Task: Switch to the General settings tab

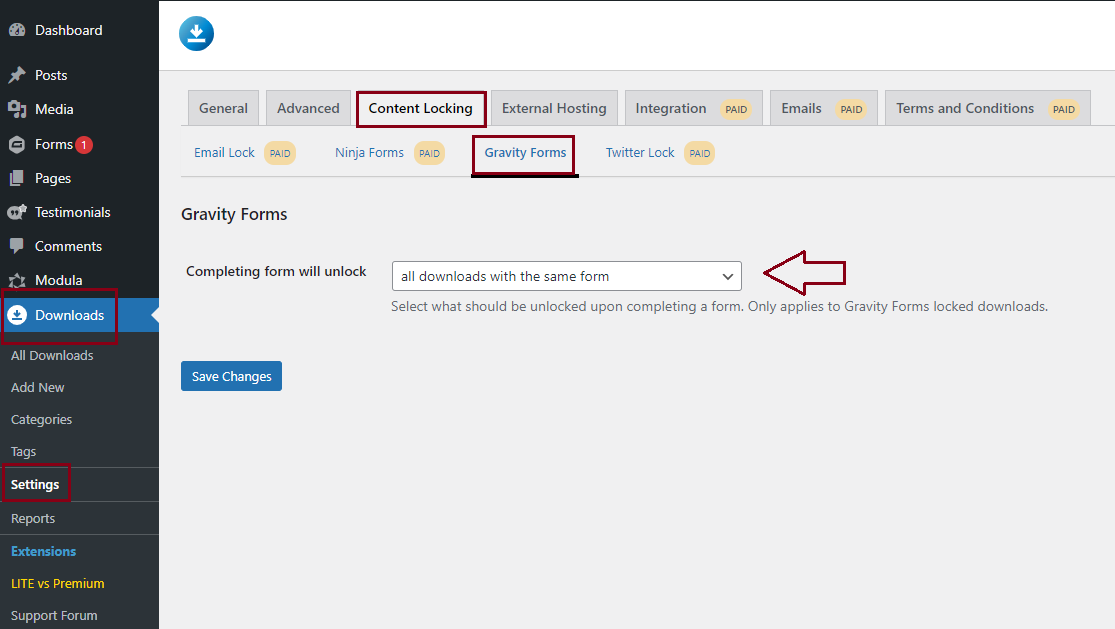Action: tap(223, 108)
